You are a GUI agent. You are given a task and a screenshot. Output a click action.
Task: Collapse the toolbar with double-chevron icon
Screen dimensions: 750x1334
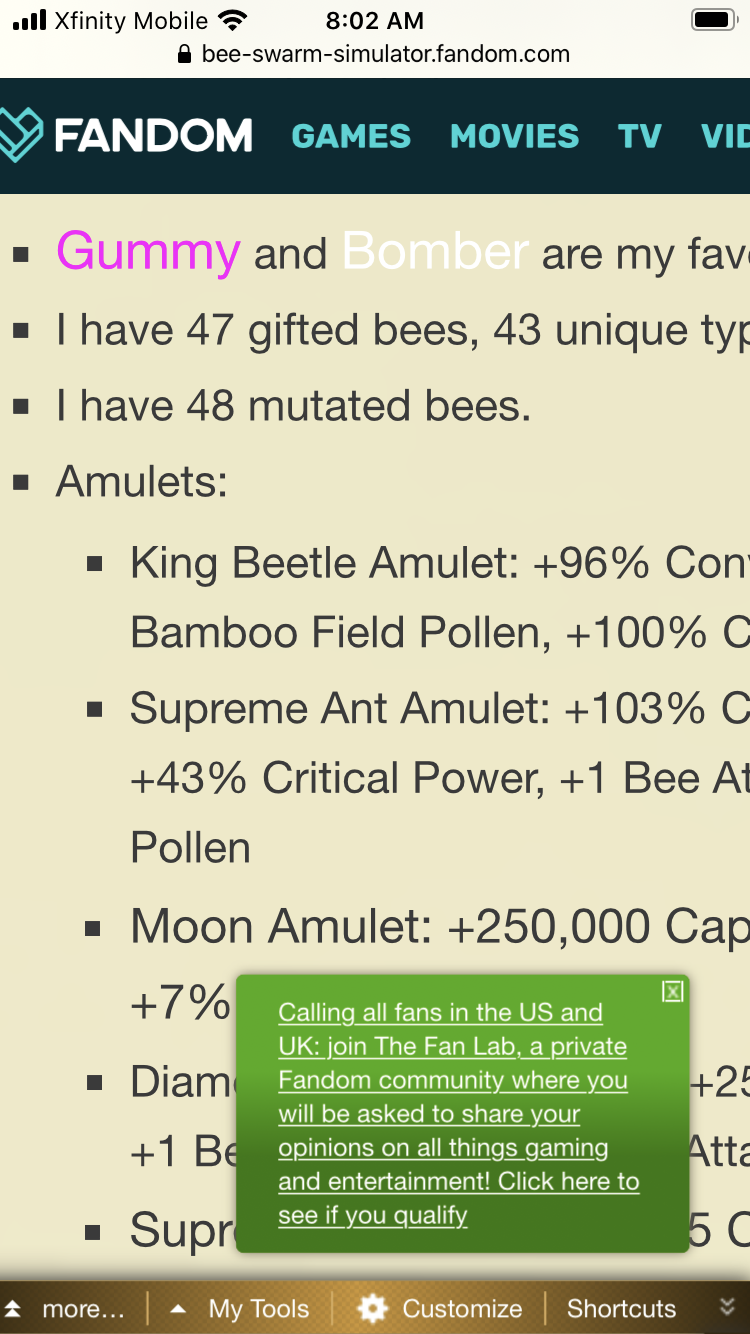[727, 1307]
